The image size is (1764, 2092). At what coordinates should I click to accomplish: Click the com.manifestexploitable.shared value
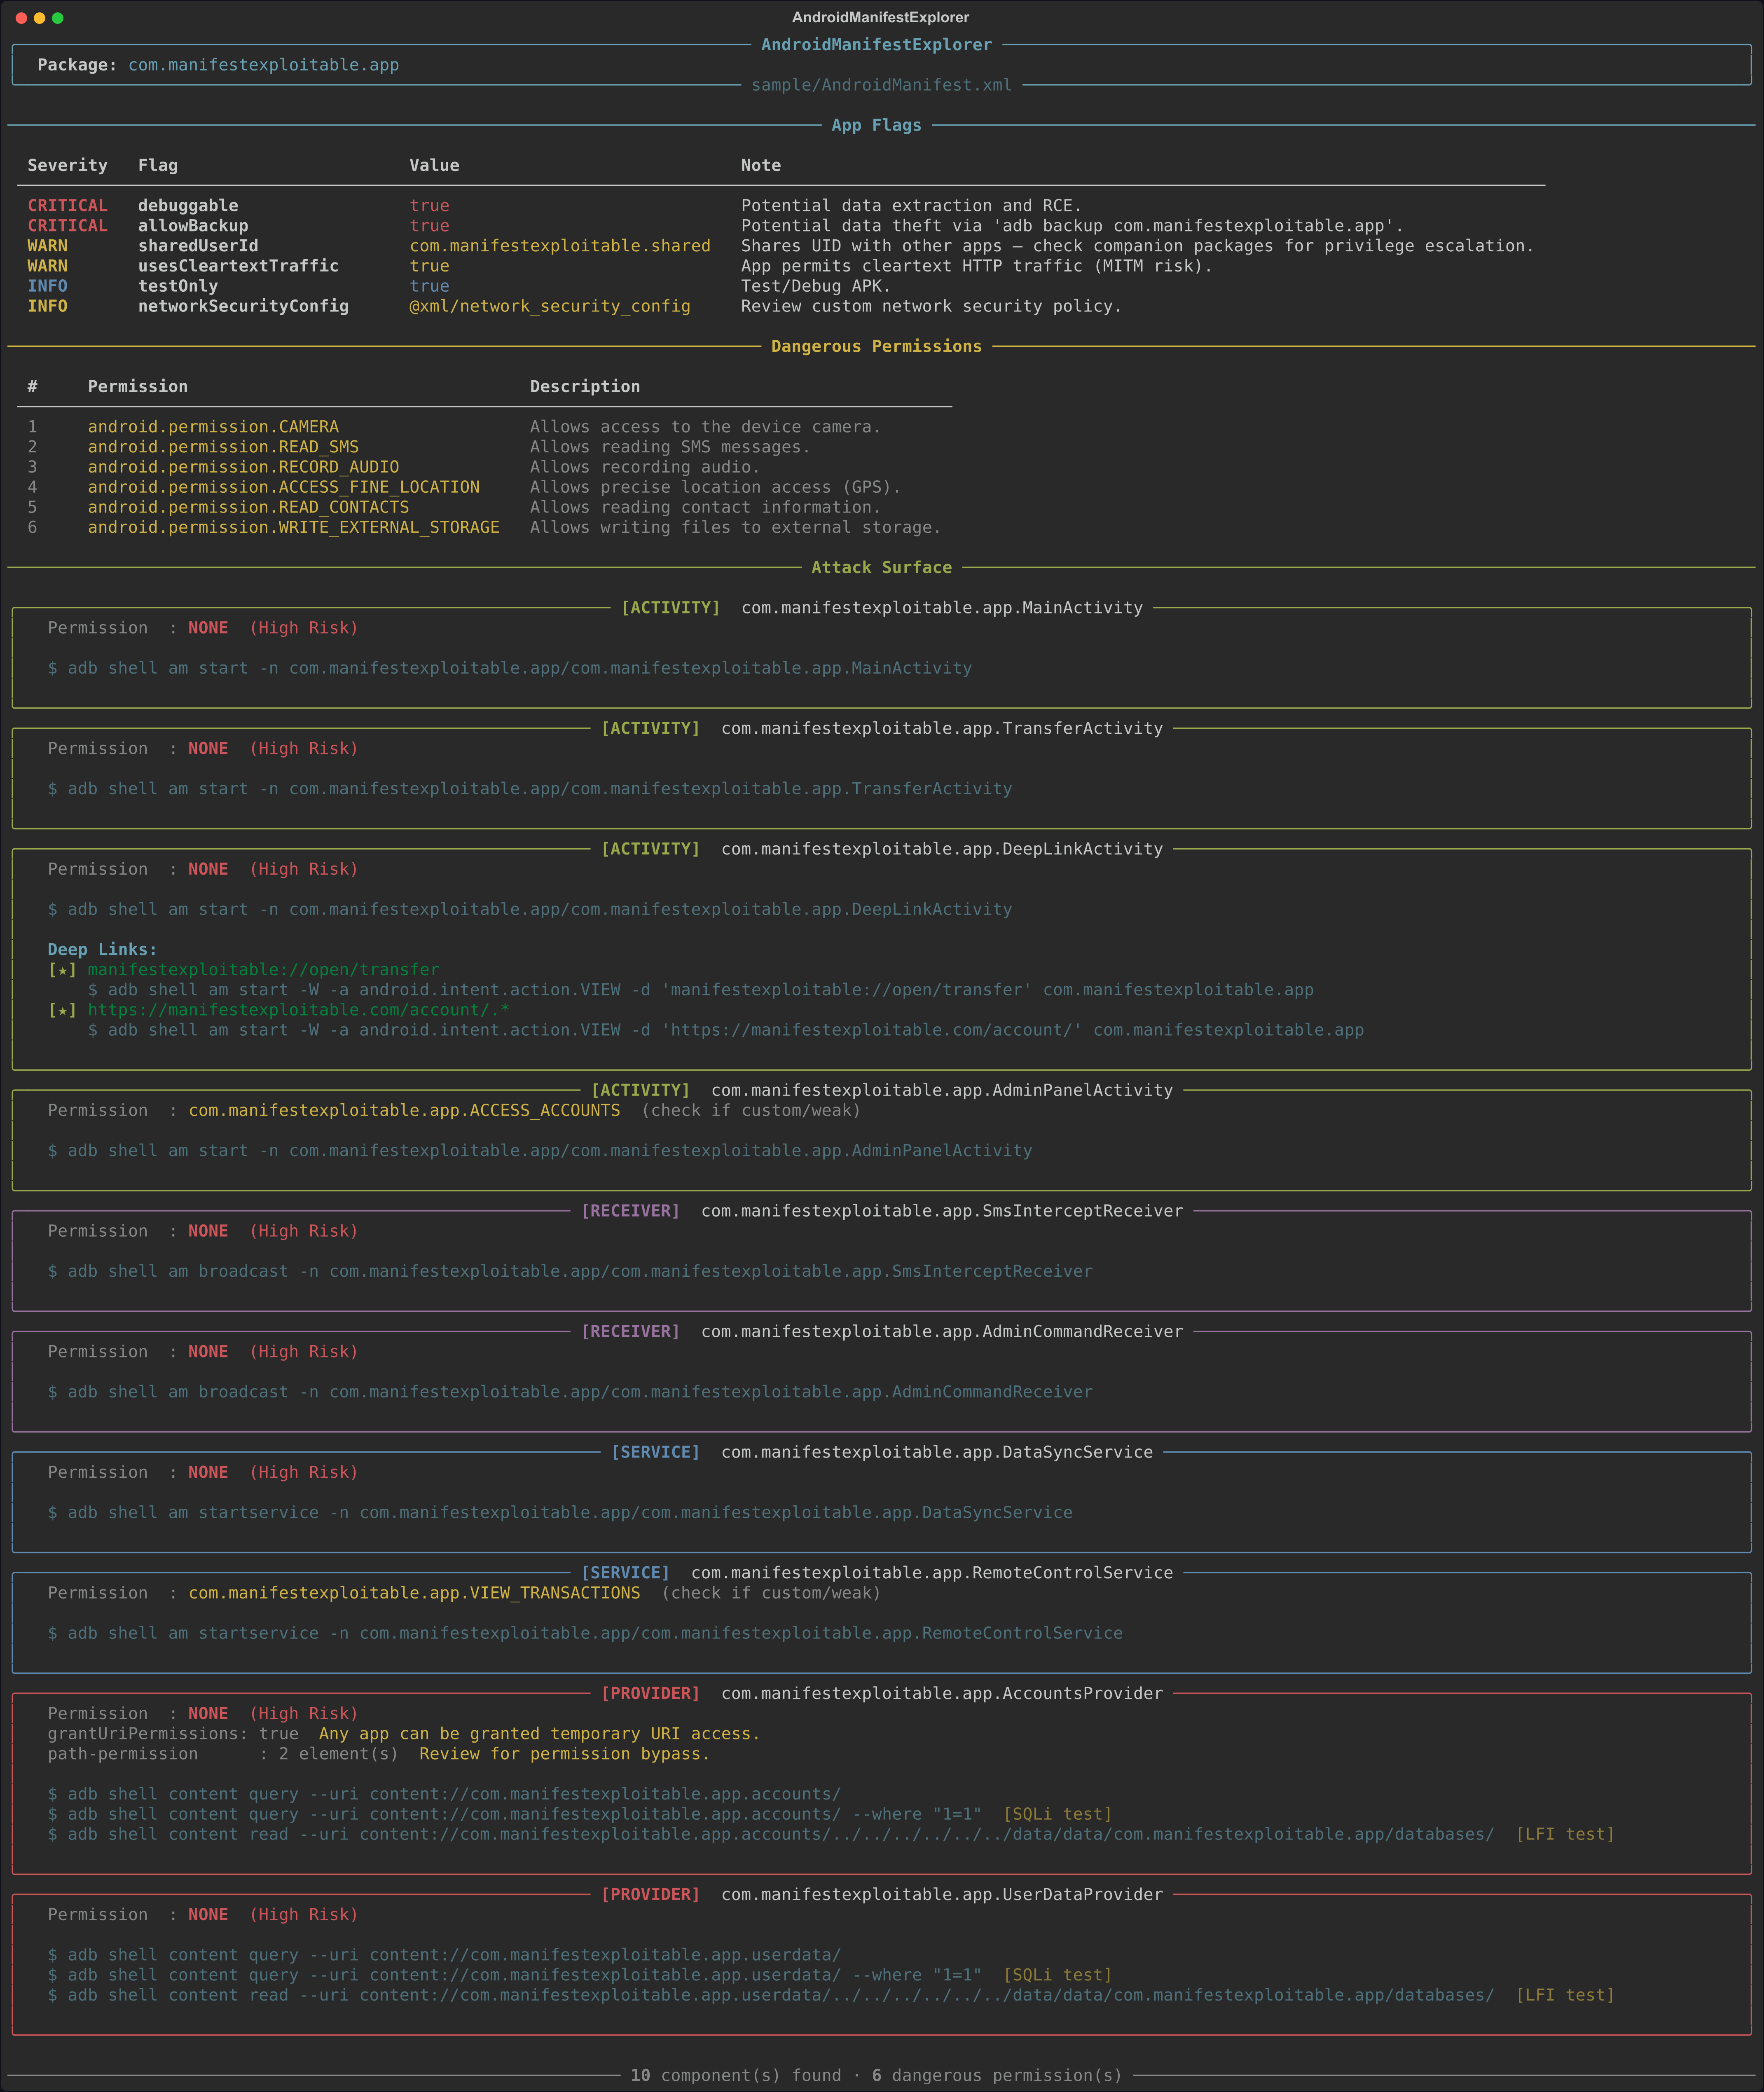pos(560,246)
